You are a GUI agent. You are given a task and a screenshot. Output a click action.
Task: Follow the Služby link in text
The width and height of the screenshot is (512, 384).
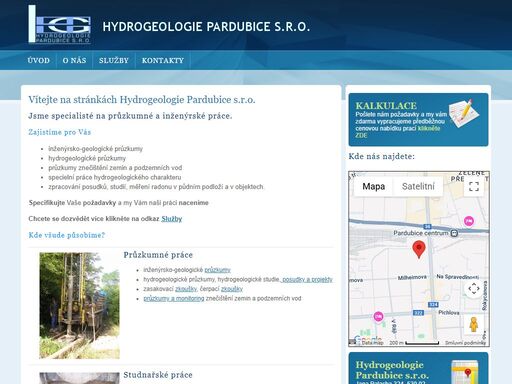[x=172, y=219]
